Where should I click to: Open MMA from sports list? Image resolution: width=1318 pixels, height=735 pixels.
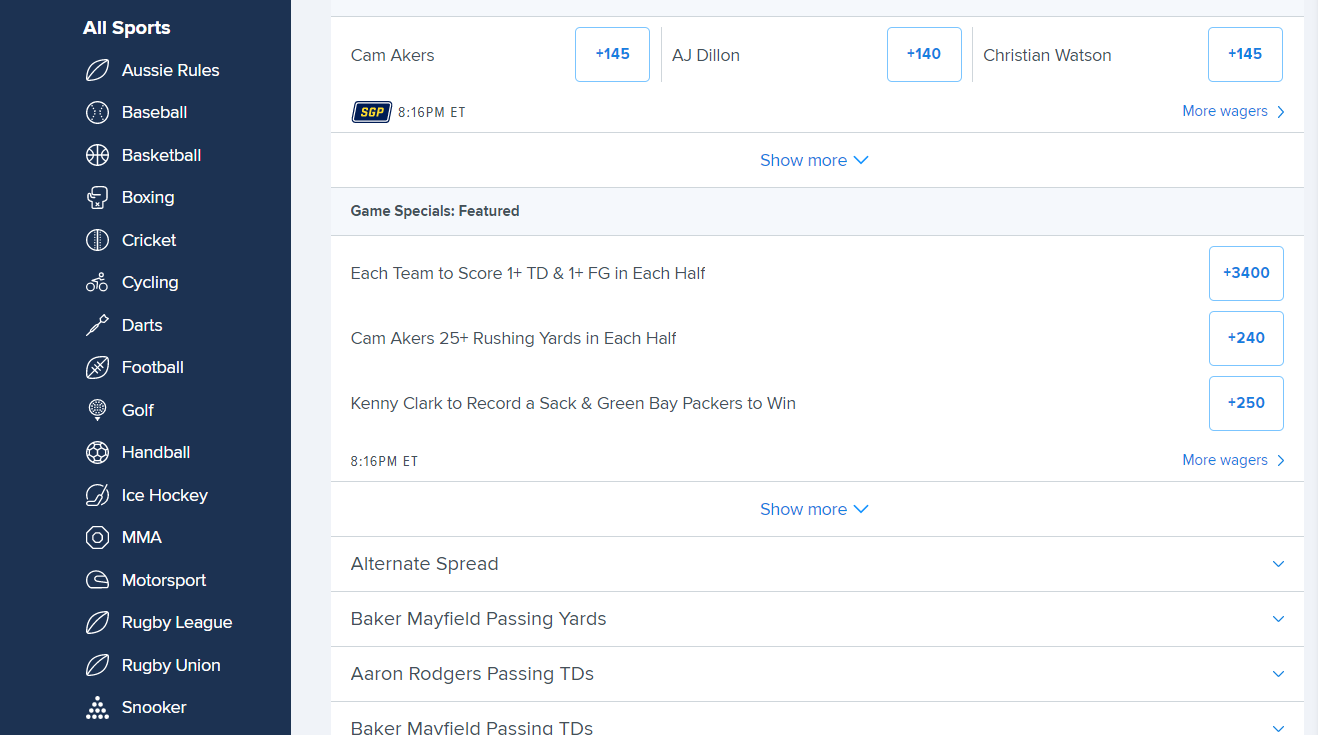click(142, 537)
